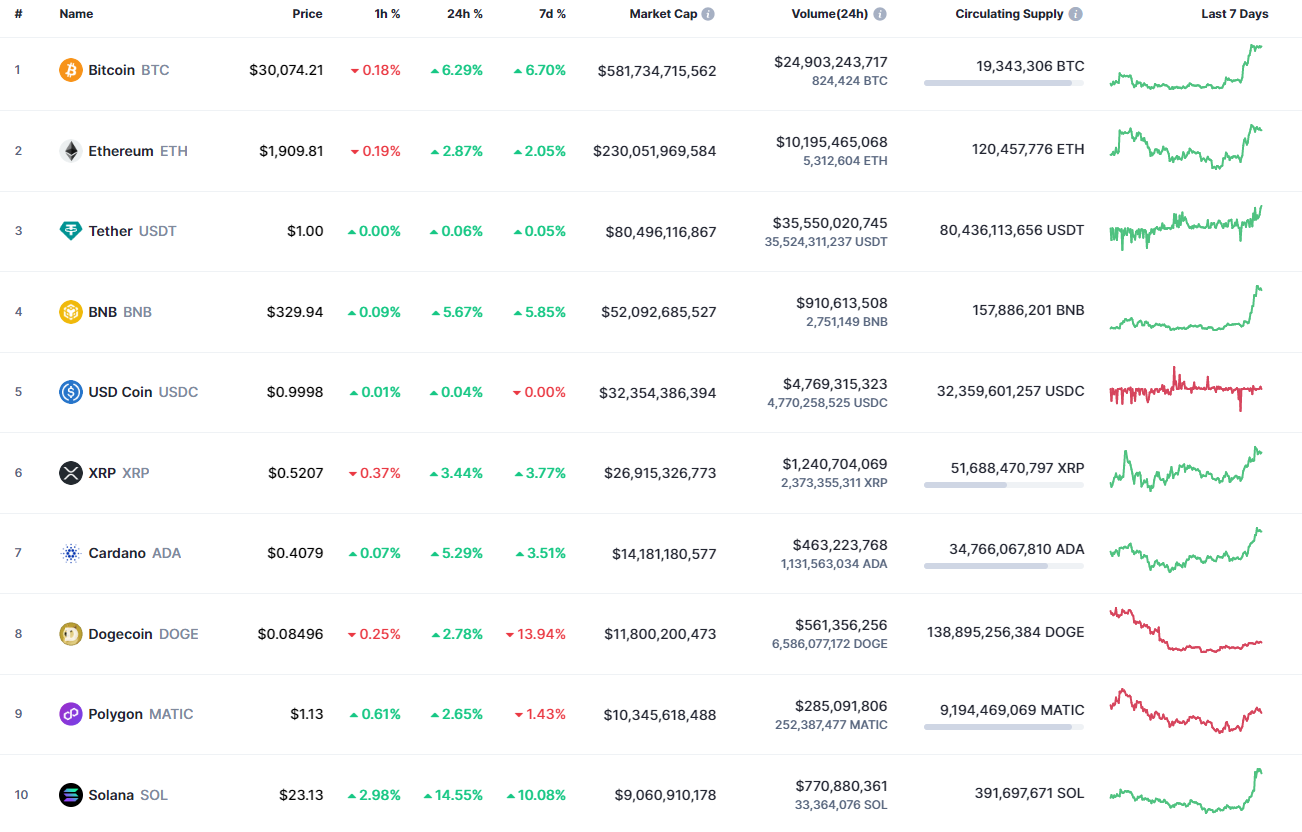Click the Dogecoin logo icon
This screenshot has height=832, width=1302.
point(68,633)
